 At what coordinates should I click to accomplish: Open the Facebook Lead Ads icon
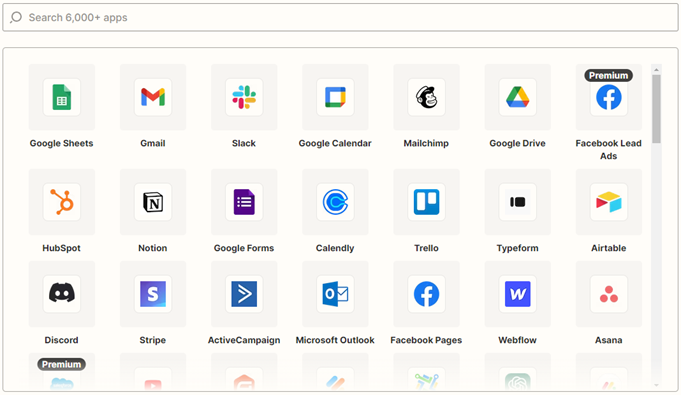point(609,98)
